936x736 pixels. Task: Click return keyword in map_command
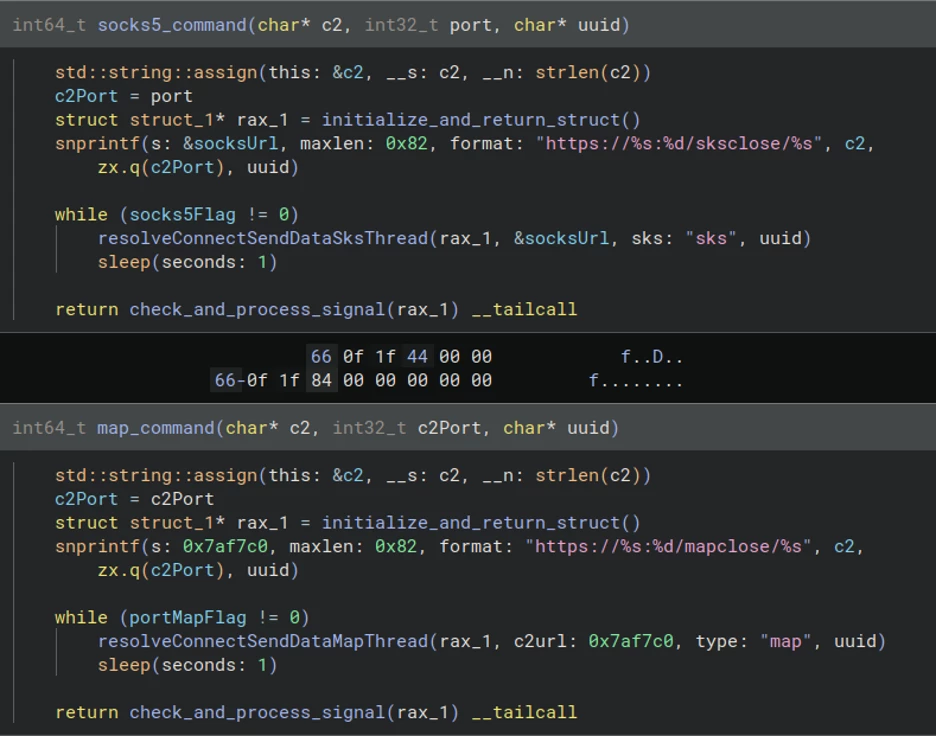(x=87, y=712)
